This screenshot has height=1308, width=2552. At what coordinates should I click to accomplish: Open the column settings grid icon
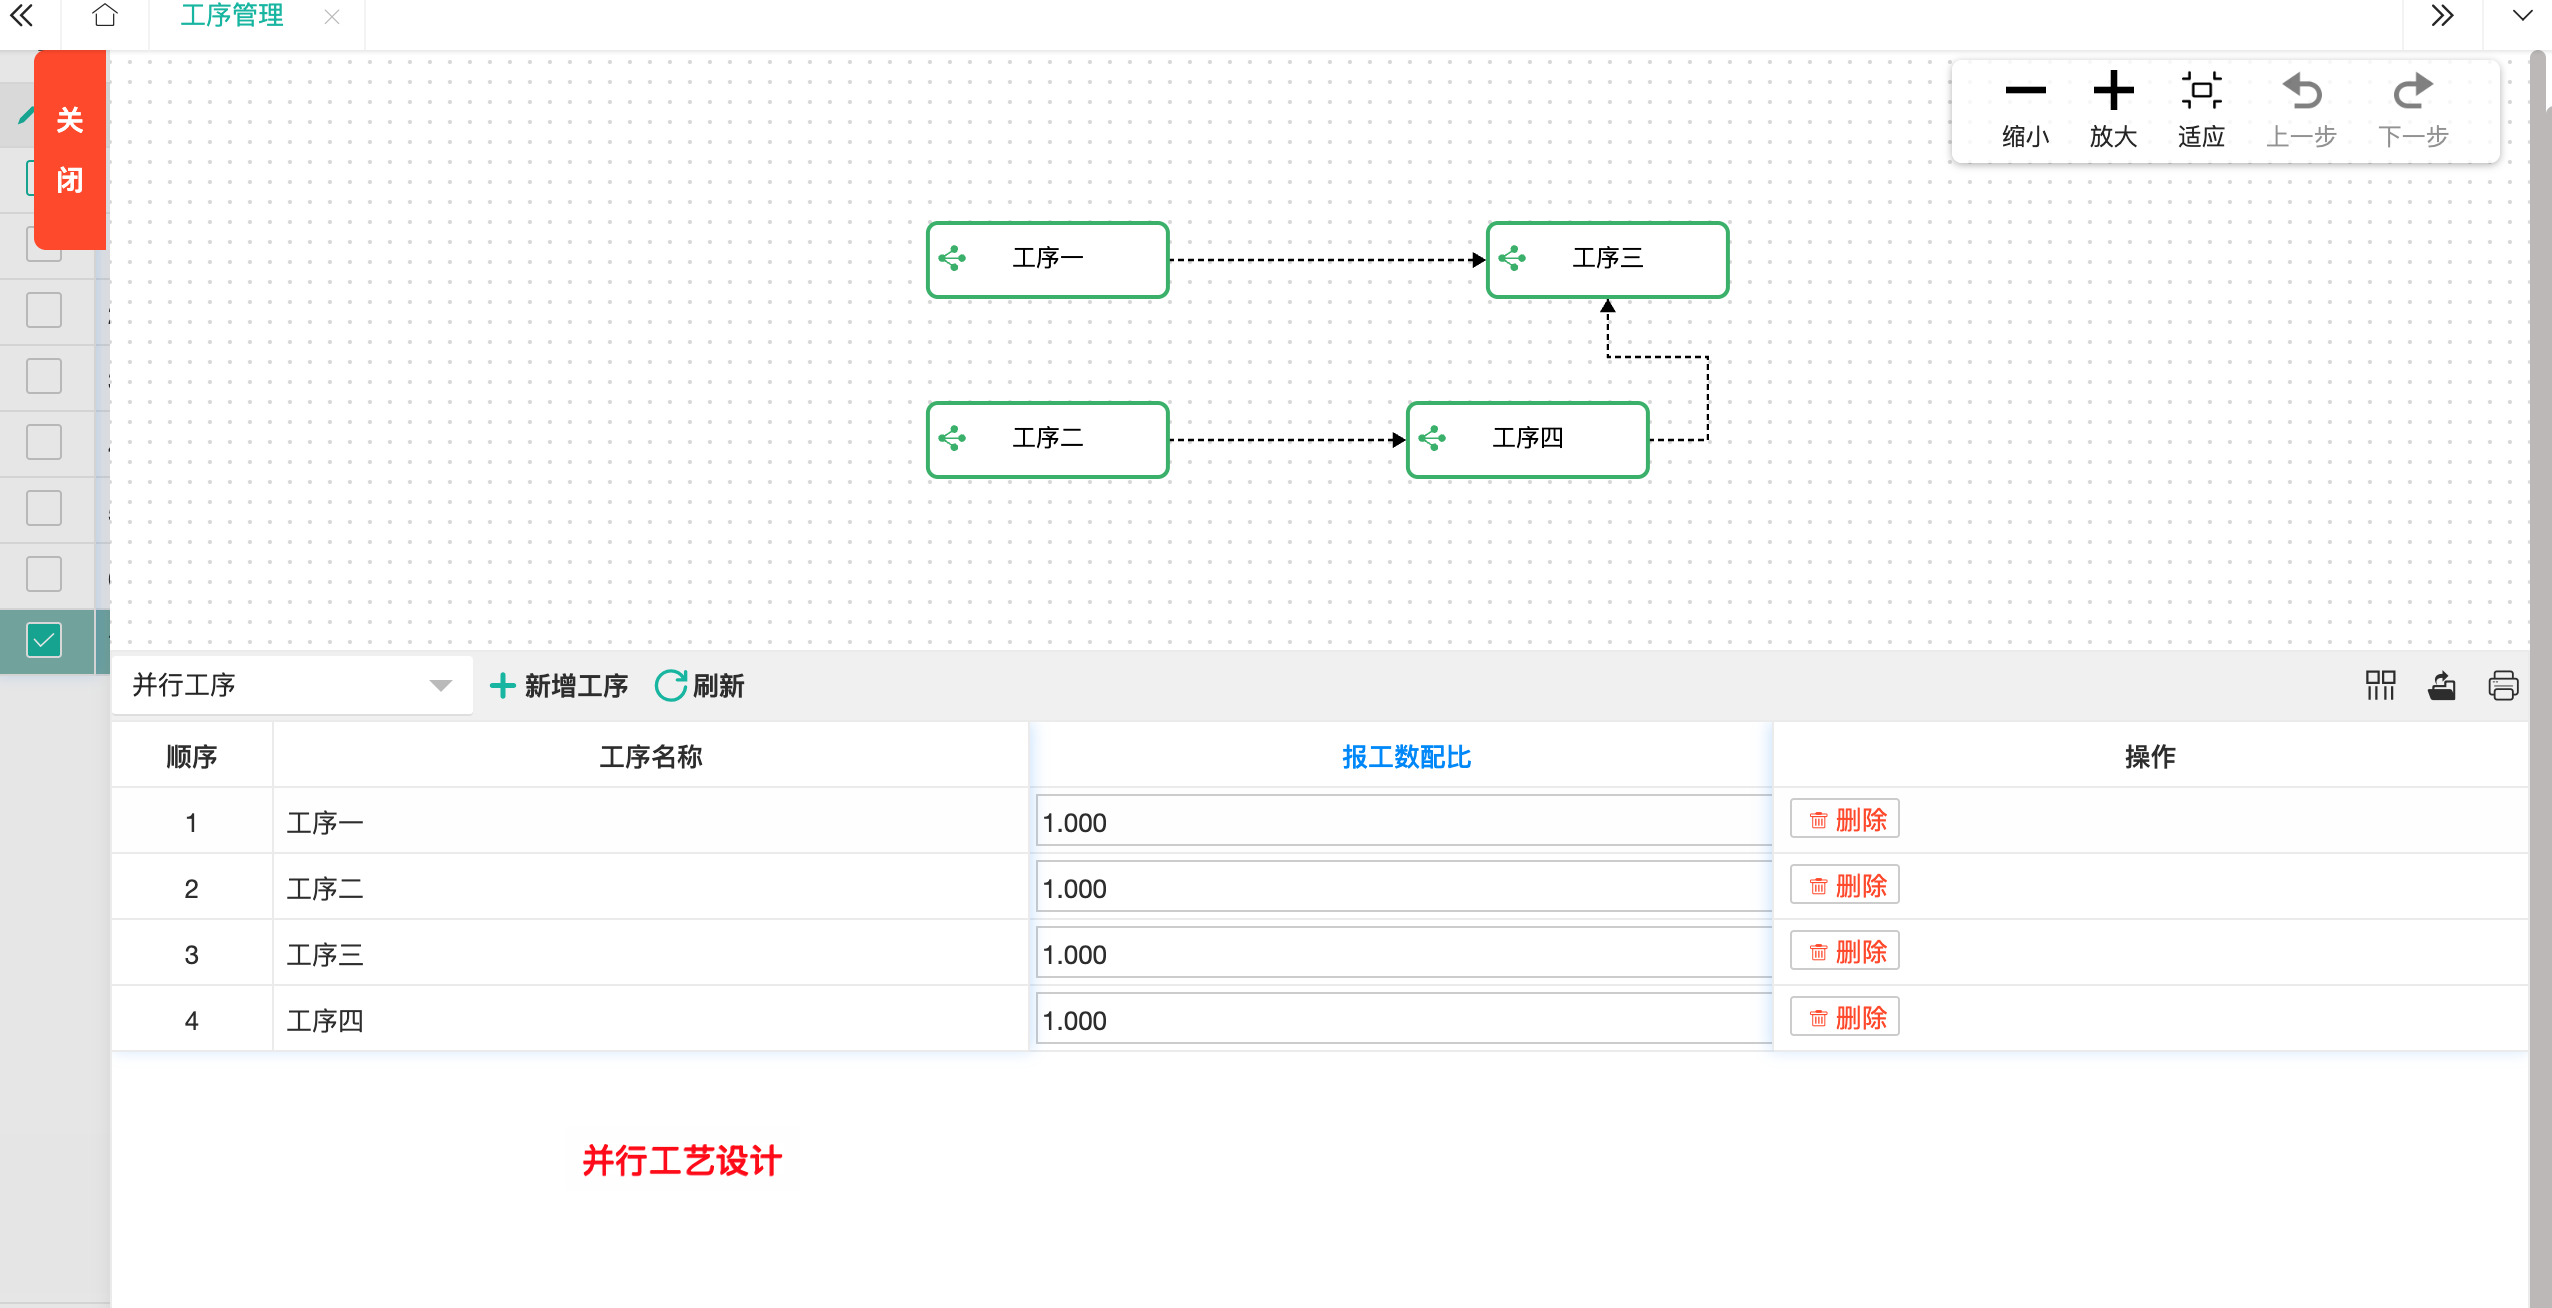tap(2381, 686)
